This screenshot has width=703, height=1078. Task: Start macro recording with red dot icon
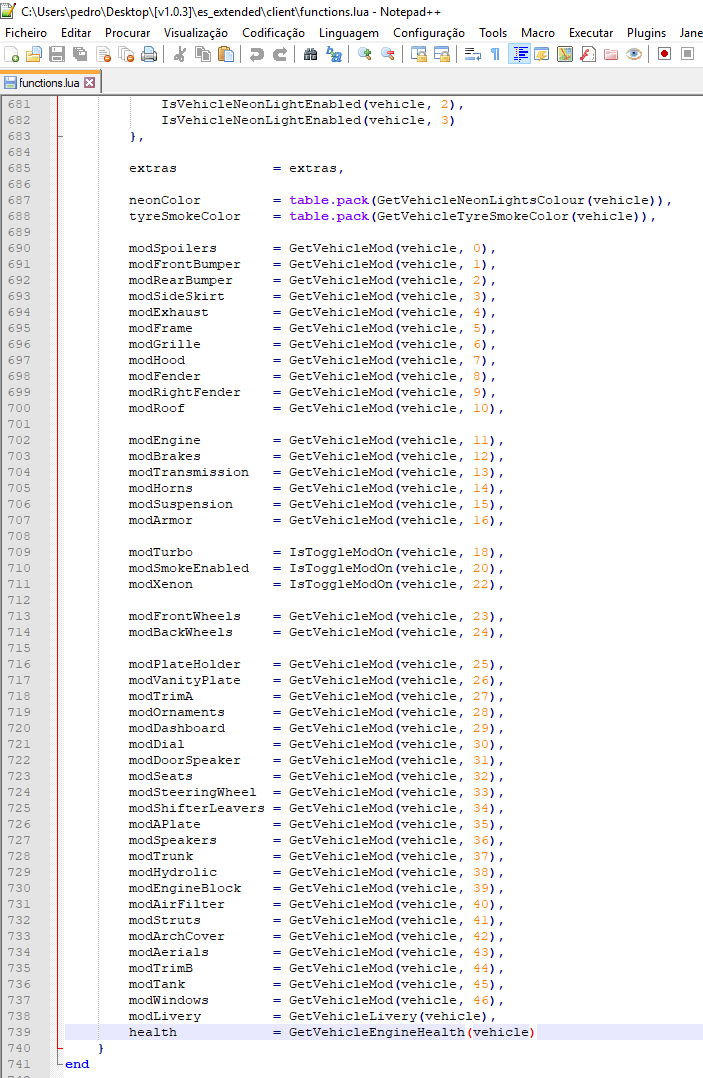[664, 54]
